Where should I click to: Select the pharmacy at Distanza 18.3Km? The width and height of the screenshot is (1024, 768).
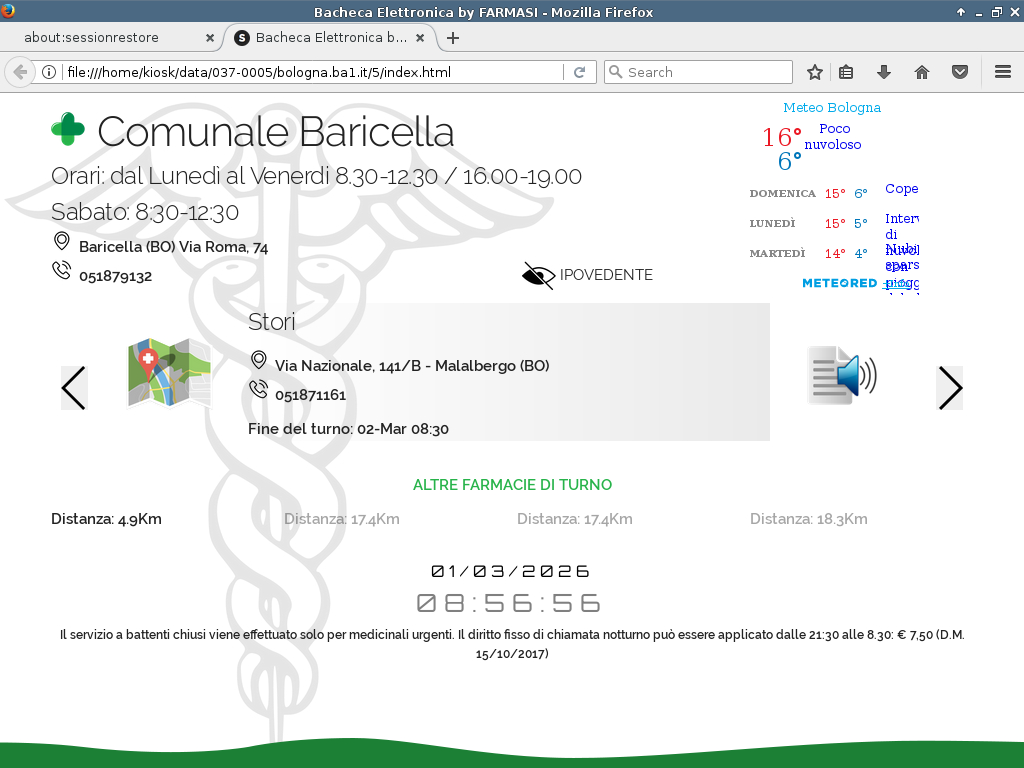808,519
